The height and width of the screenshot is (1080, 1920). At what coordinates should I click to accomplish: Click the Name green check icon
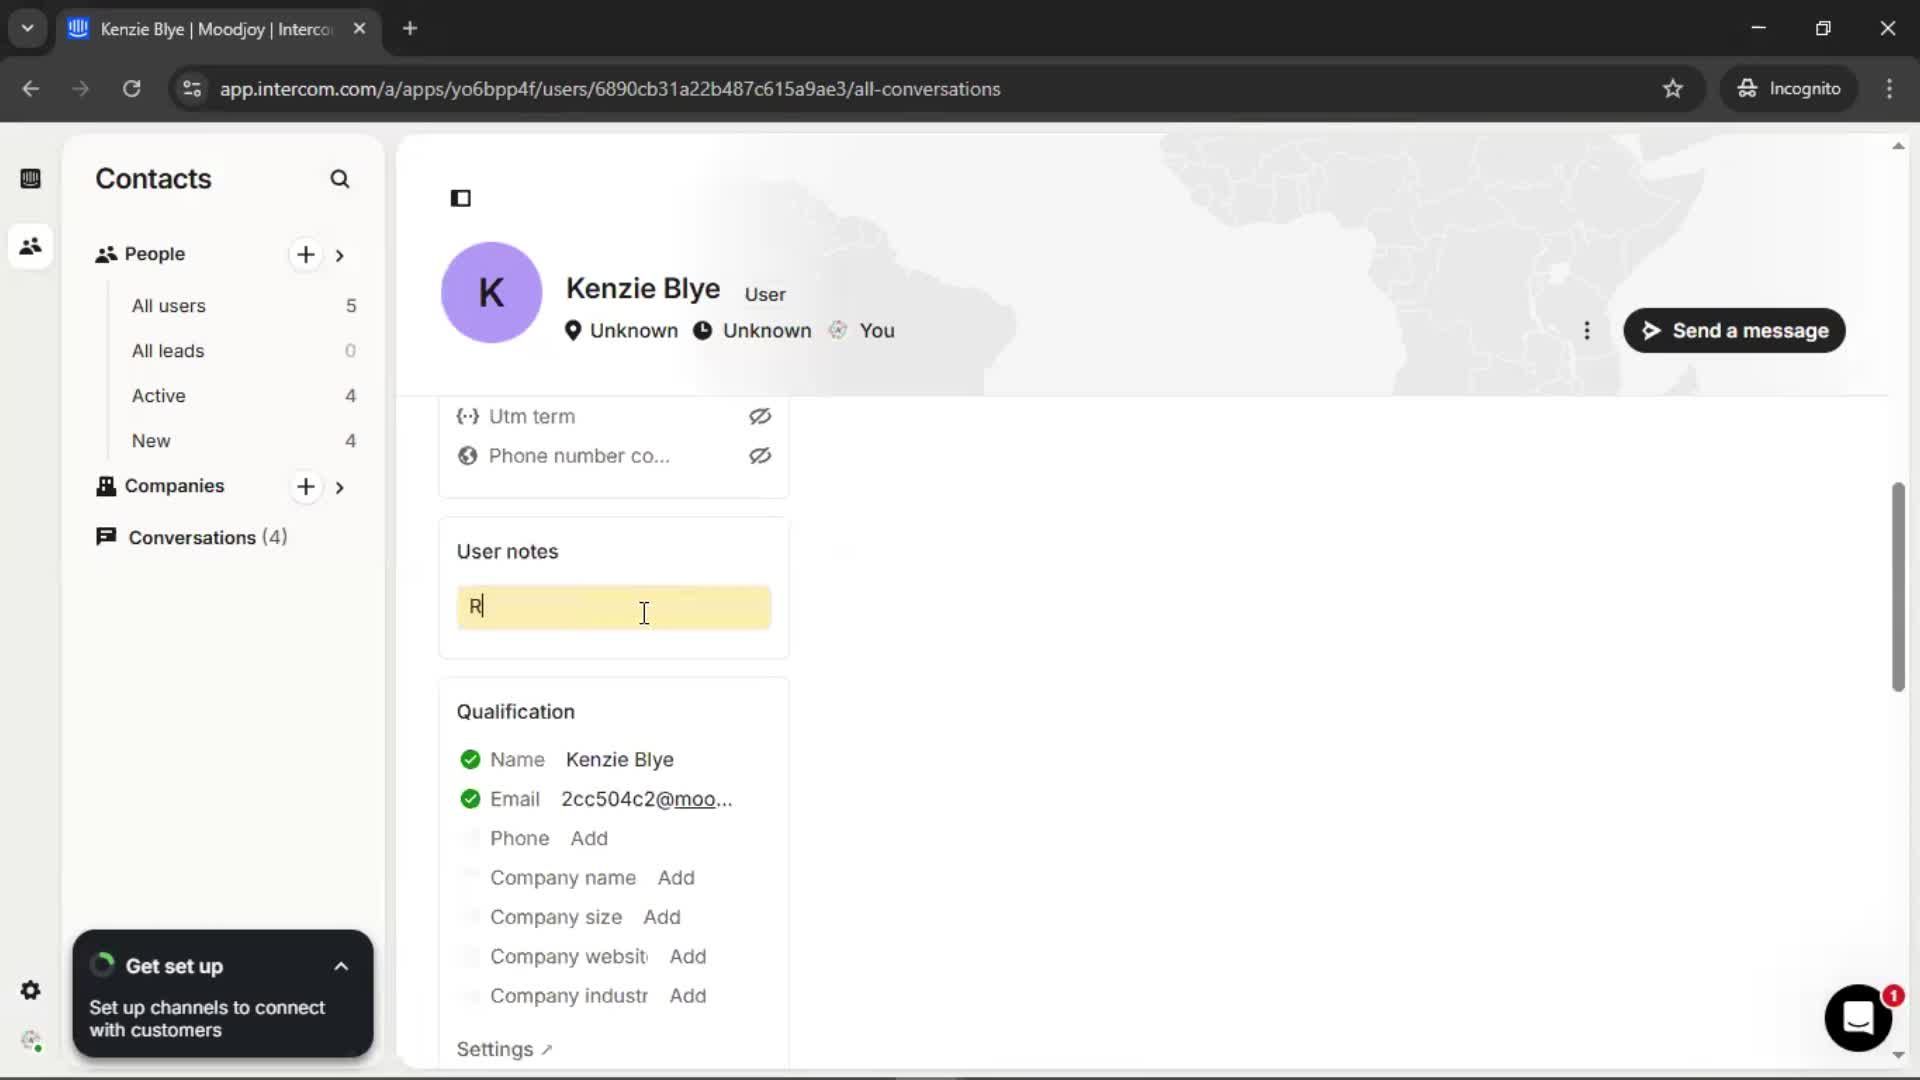pyautogui.click(x=470, y=759)
